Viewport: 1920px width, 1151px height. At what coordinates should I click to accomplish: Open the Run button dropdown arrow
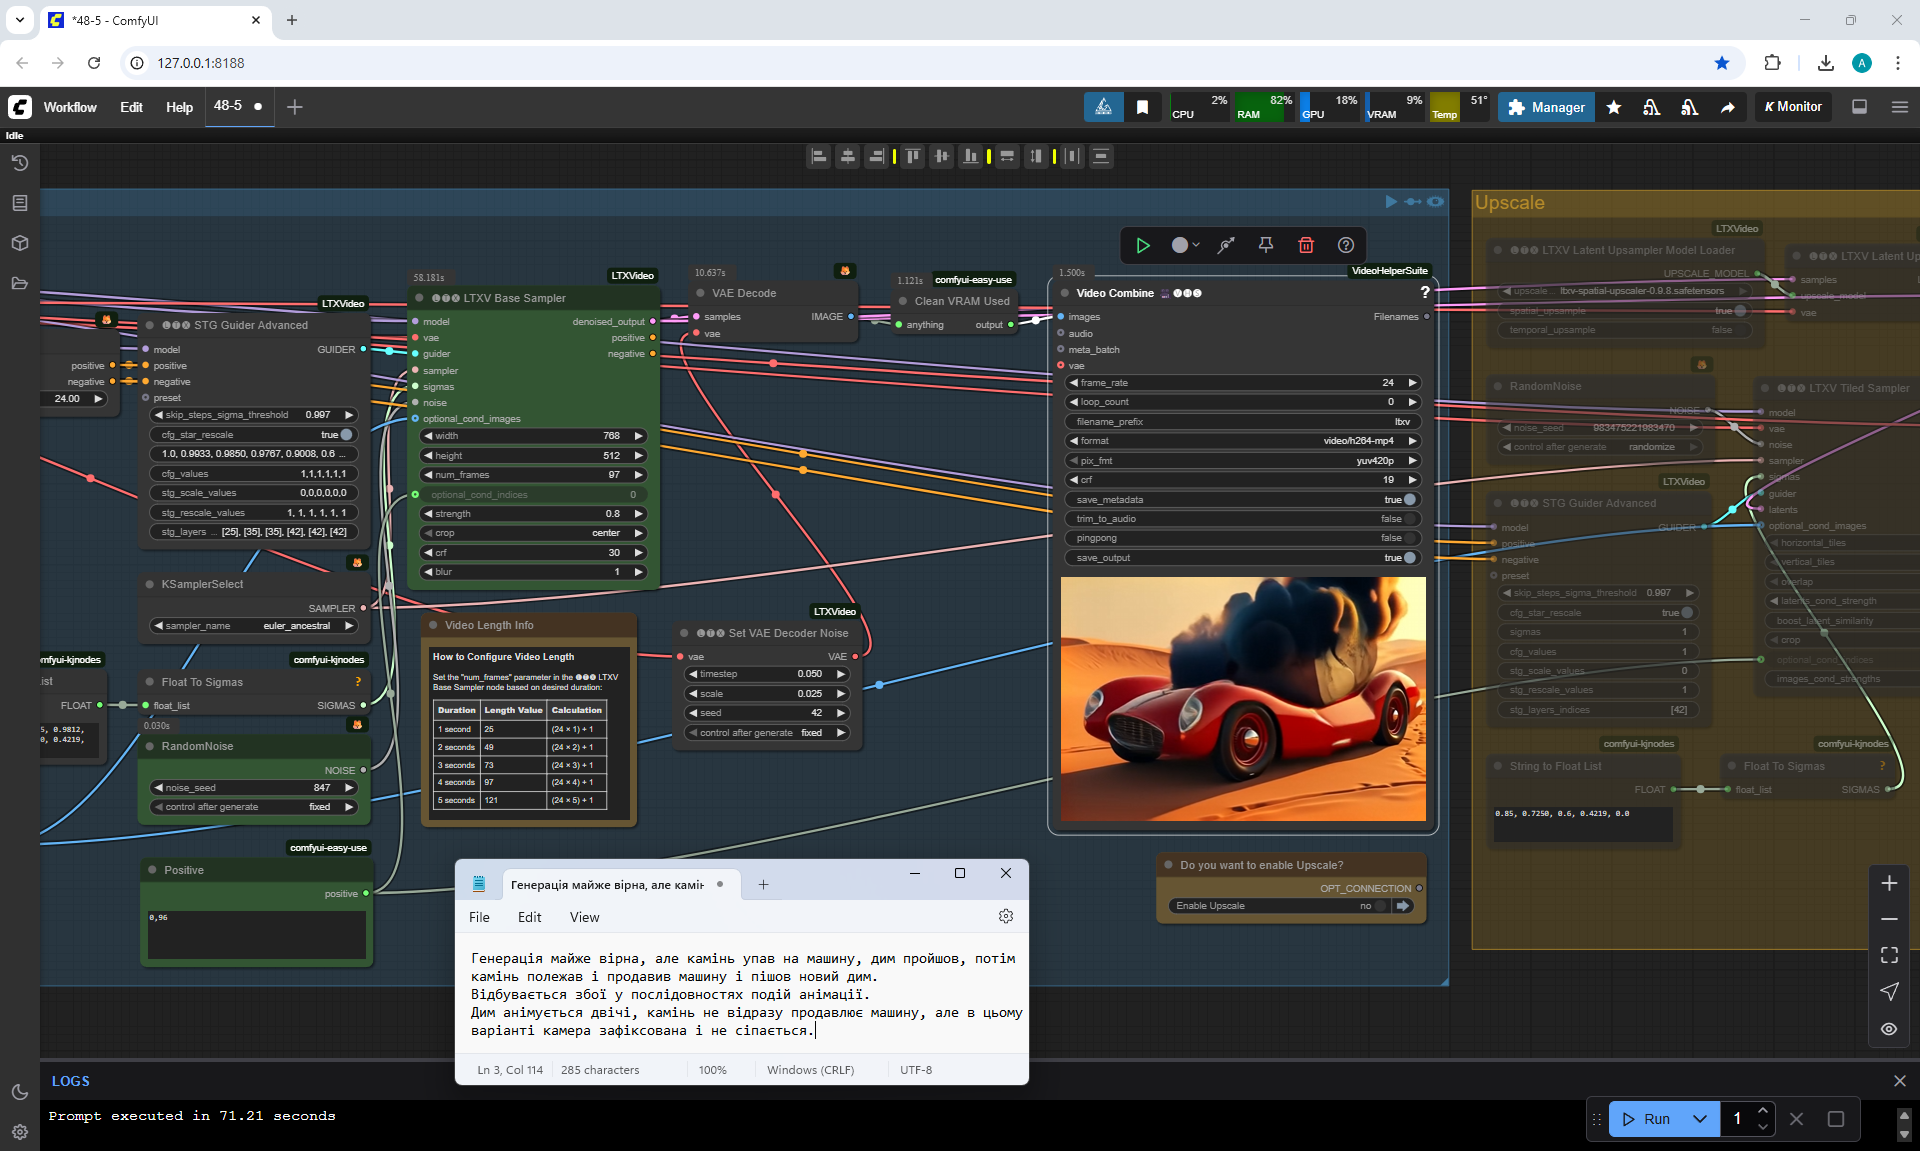1700,1119
